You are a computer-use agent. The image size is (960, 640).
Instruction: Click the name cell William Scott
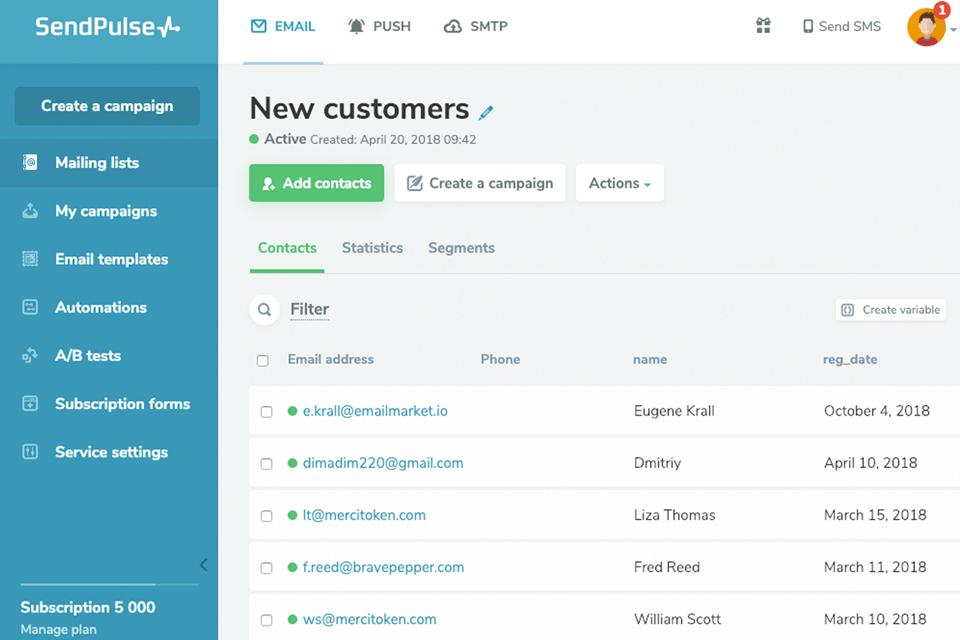[678, 619]
